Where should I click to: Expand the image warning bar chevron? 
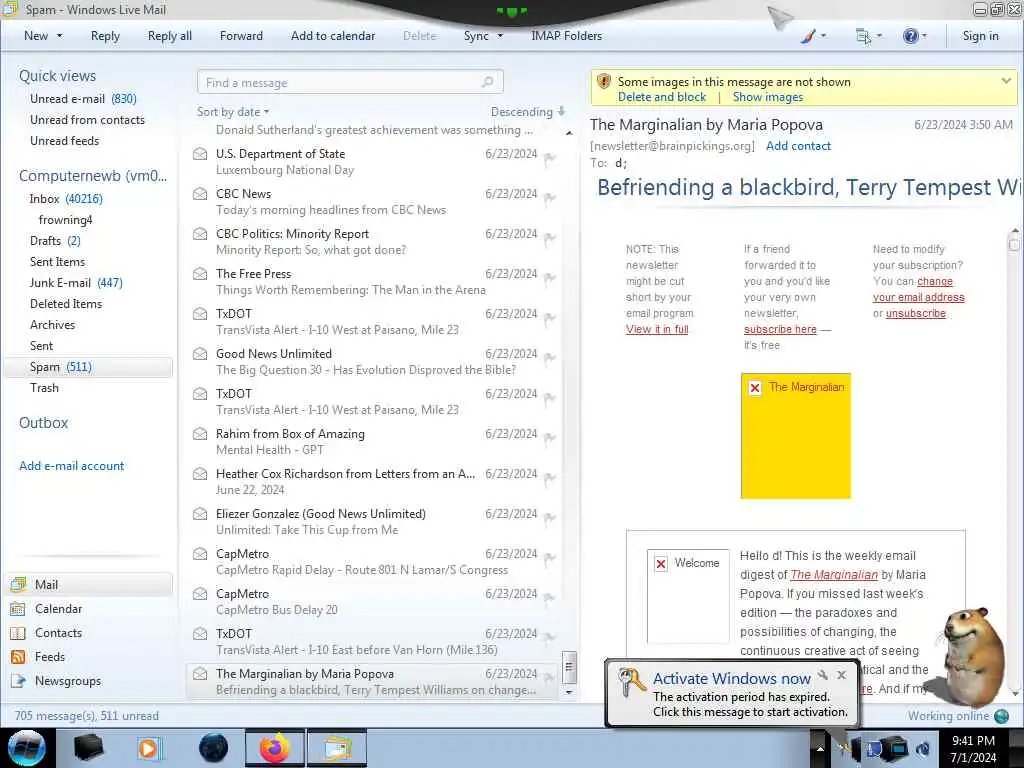click(x=1006, y=81)
